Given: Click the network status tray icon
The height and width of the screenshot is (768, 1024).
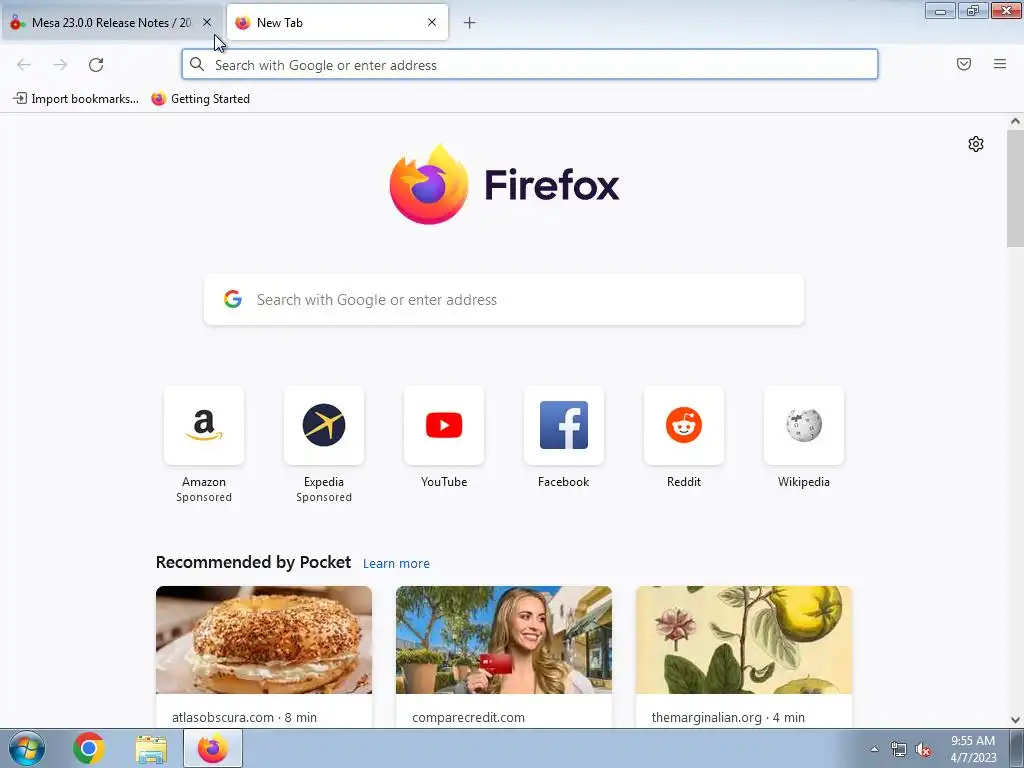Looking at the screenshot, I should [x=899, y=750].
